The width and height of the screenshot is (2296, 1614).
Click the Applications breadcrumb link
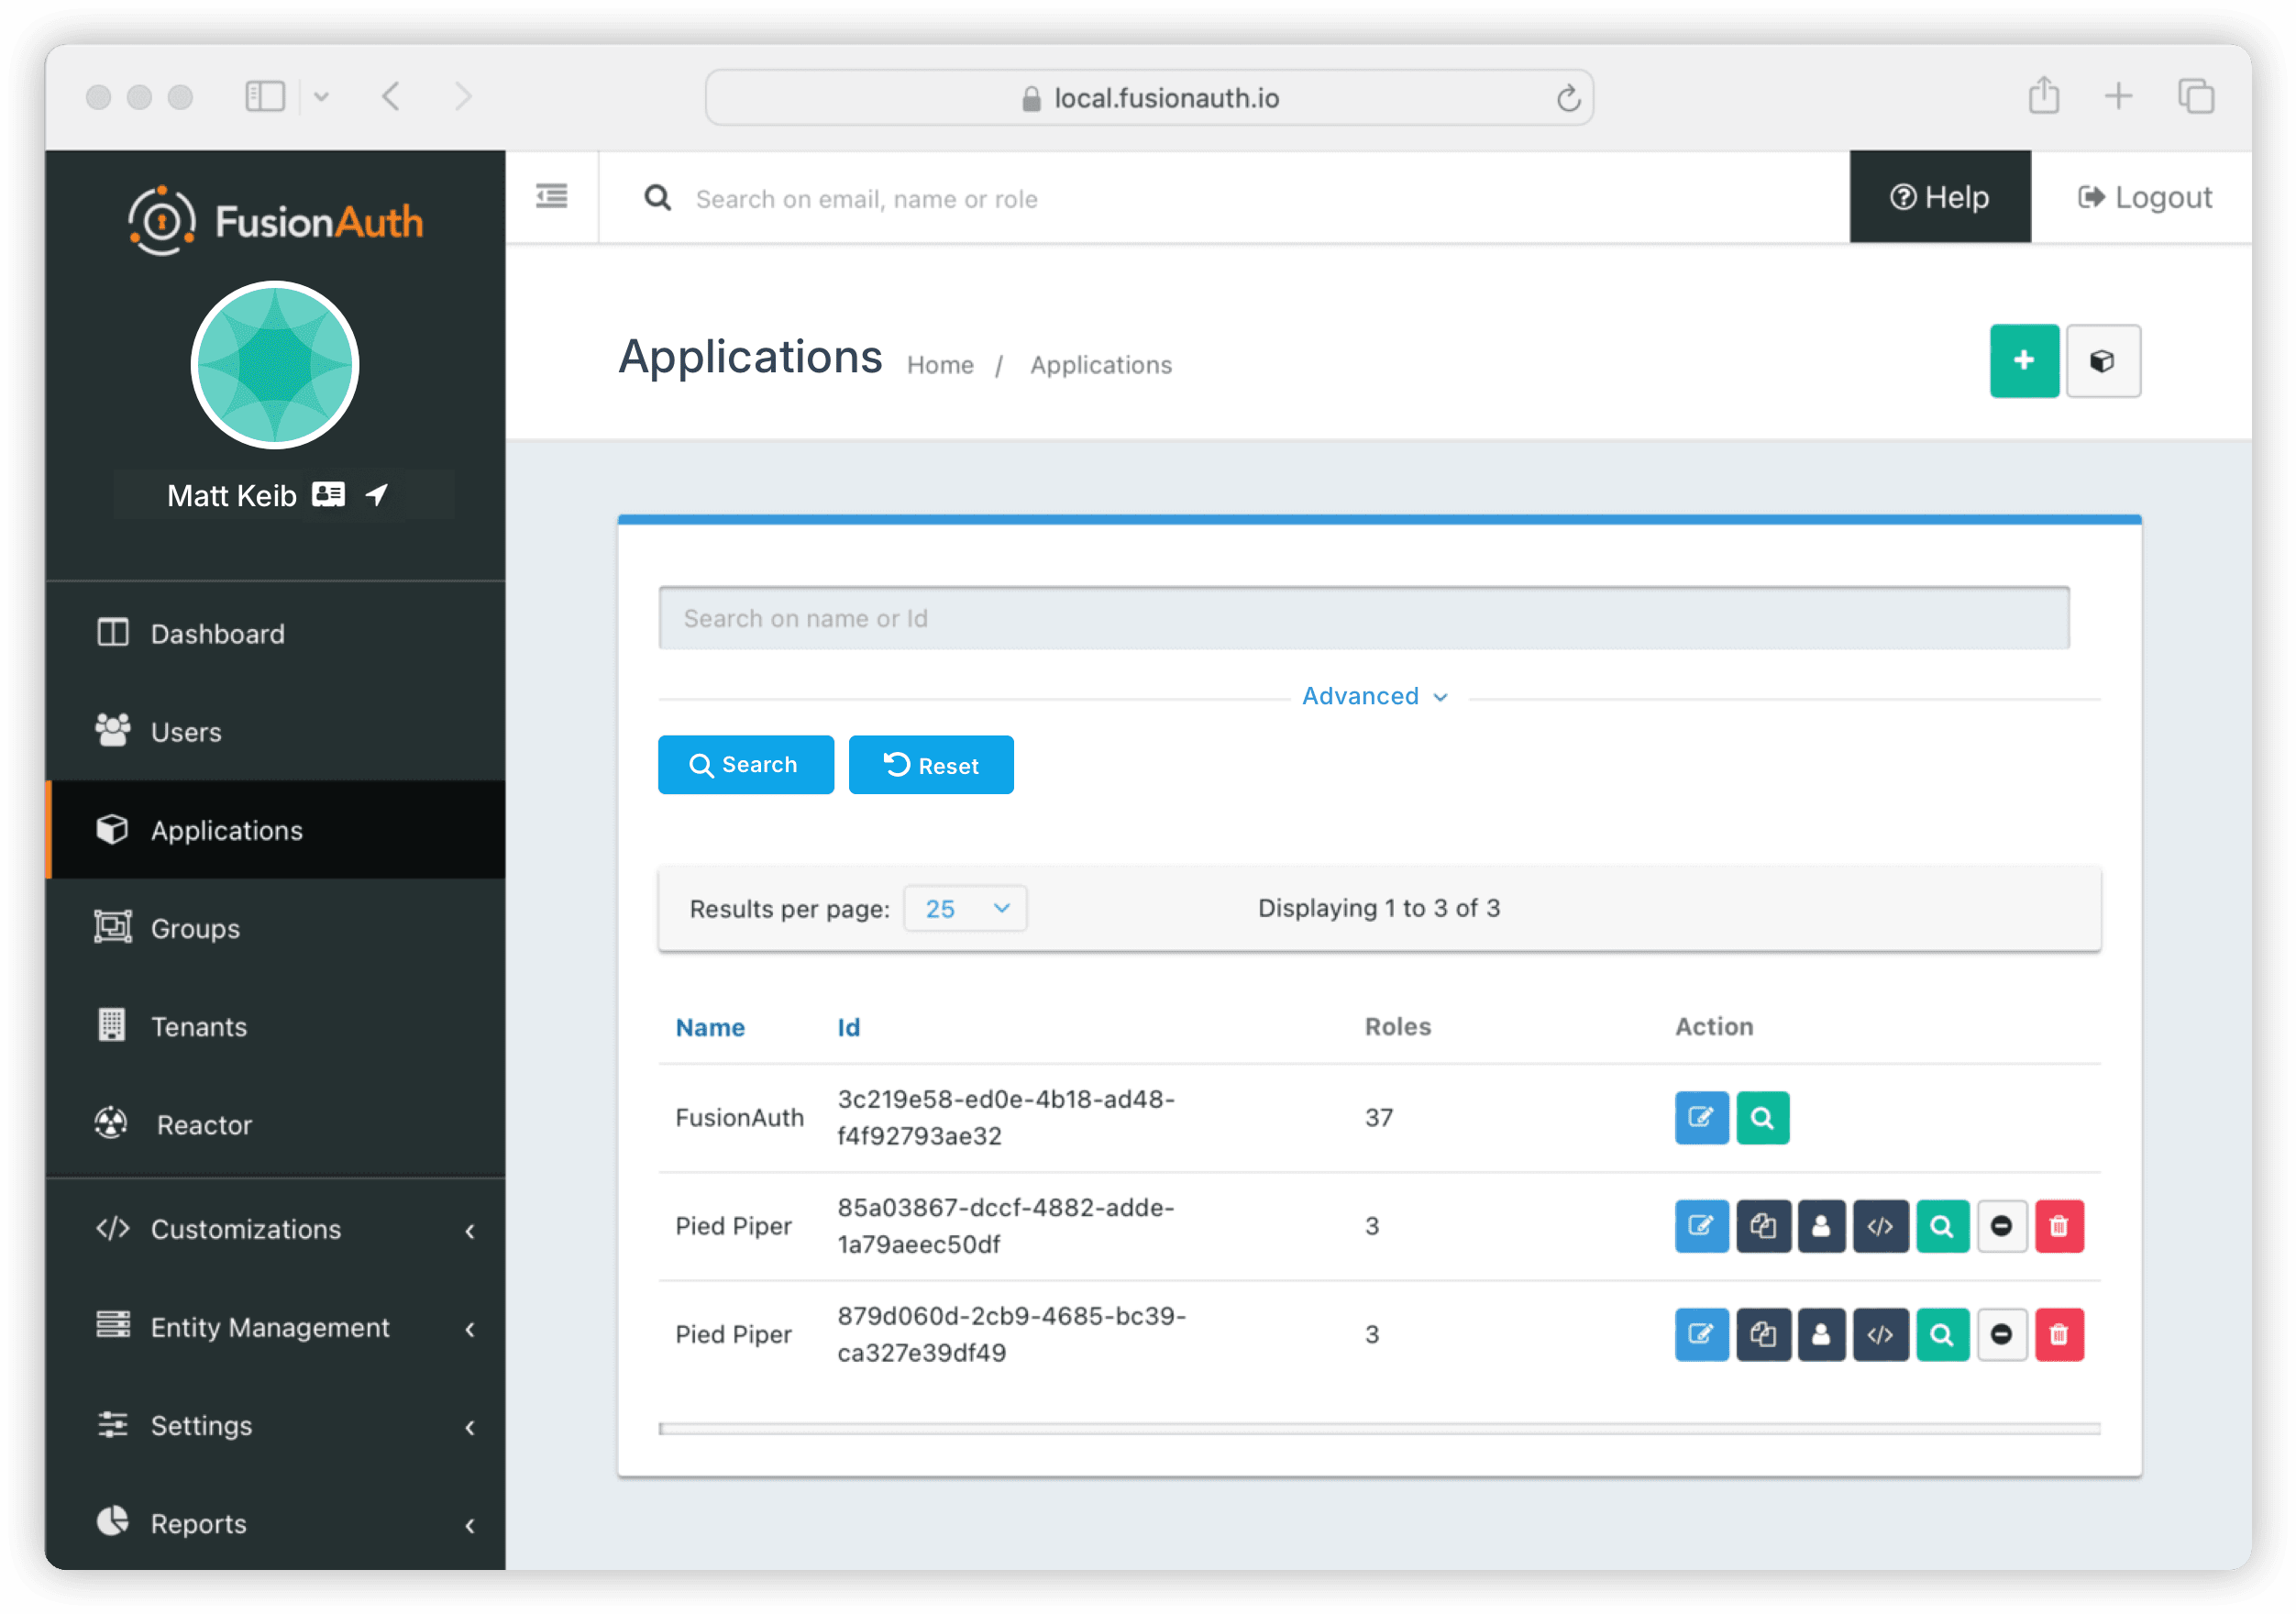pos(1101,365)
